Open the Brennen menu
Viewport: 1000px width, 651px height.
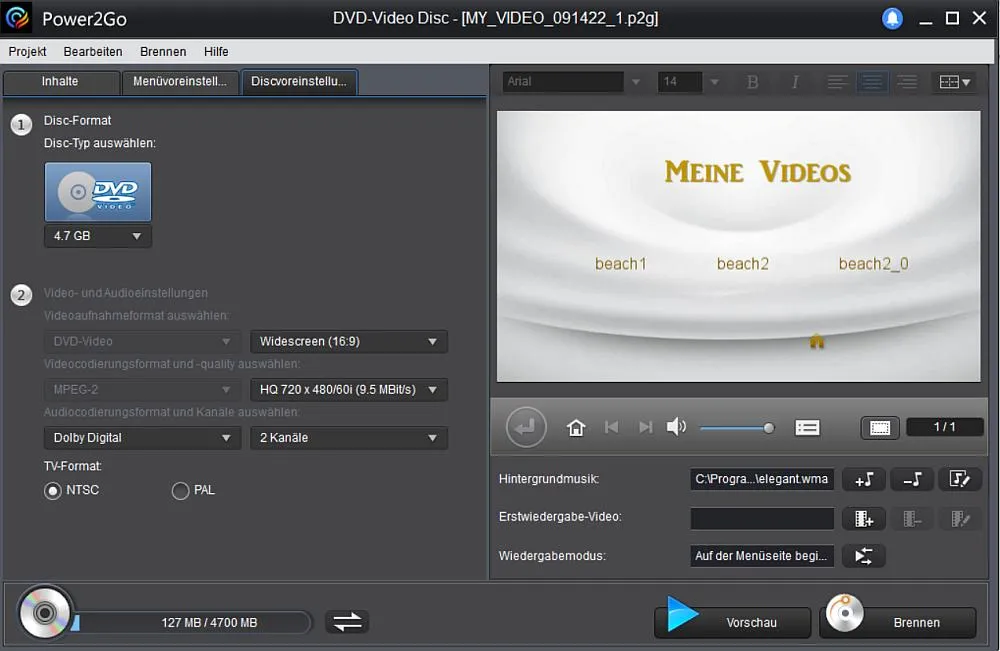(162, 51)
